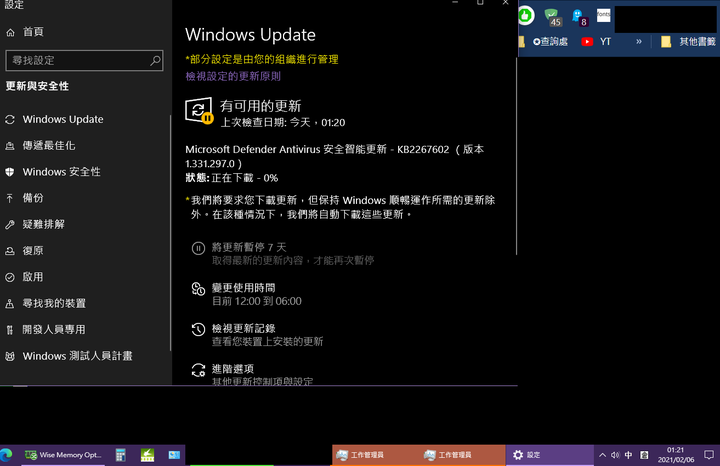The height and width of the screenshot is (466, 720).
Task: Click the shield extension icon with 45 badge
Action: (552, 17)
